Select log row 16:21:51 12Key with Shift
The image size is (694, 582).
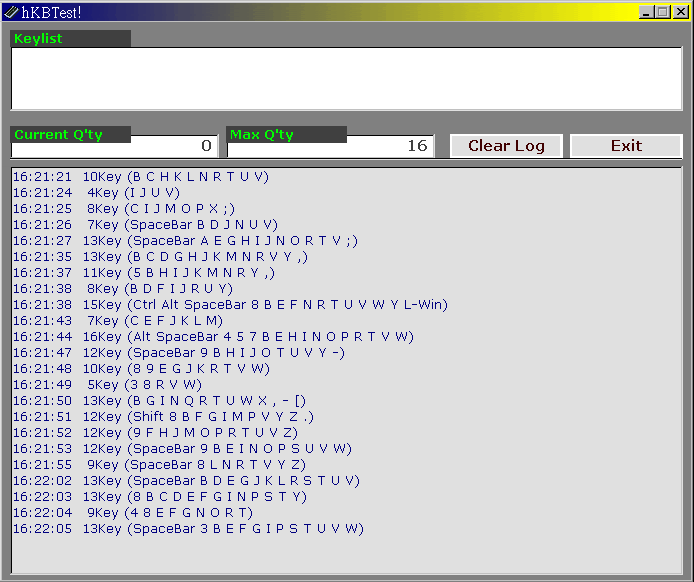click(163, 416)
